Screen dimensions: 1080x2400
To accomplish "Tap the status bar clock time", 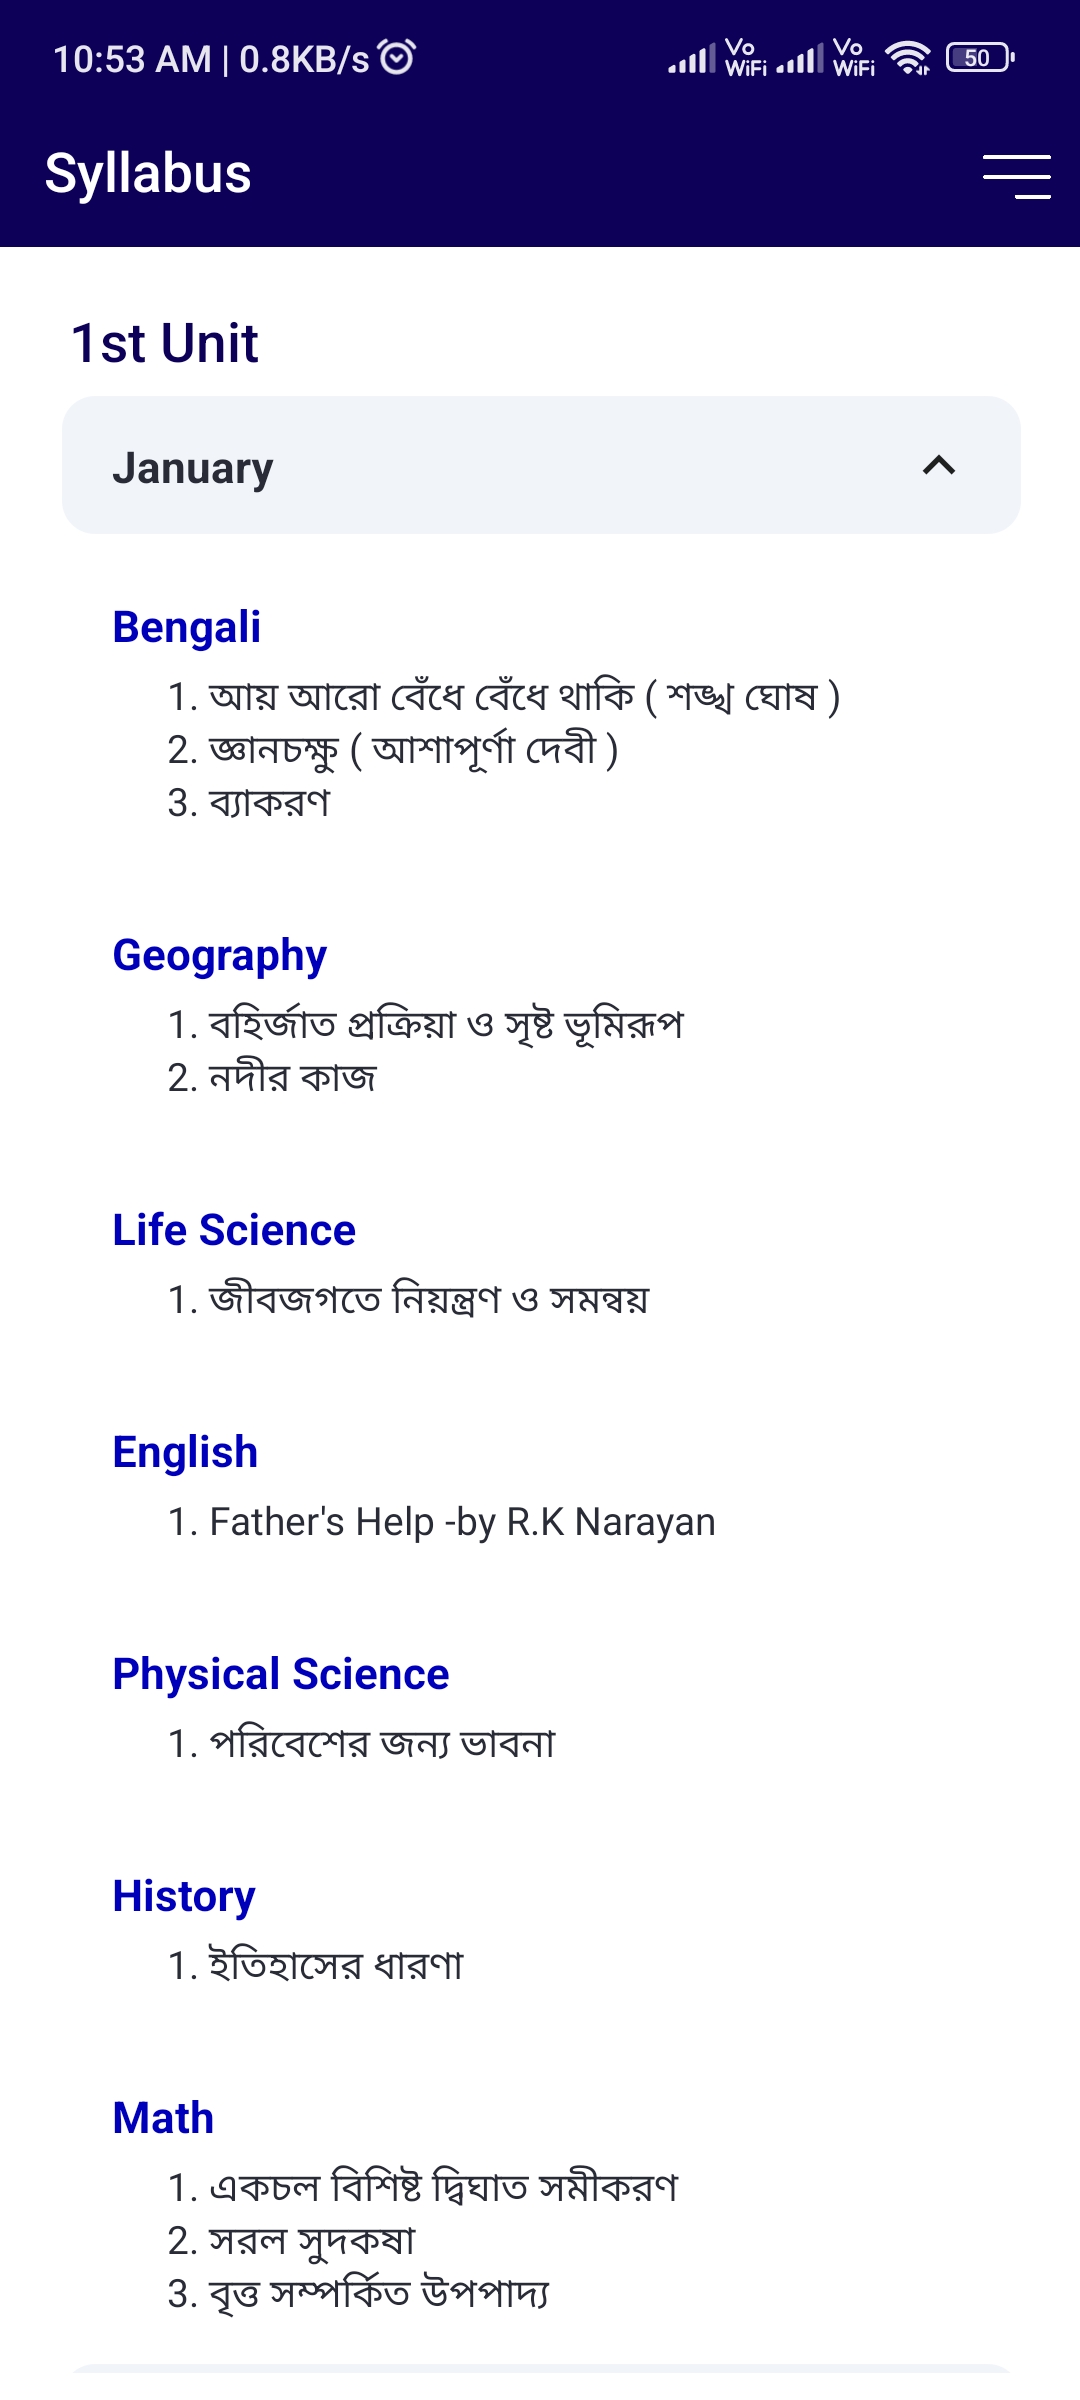I will point(132,59).
